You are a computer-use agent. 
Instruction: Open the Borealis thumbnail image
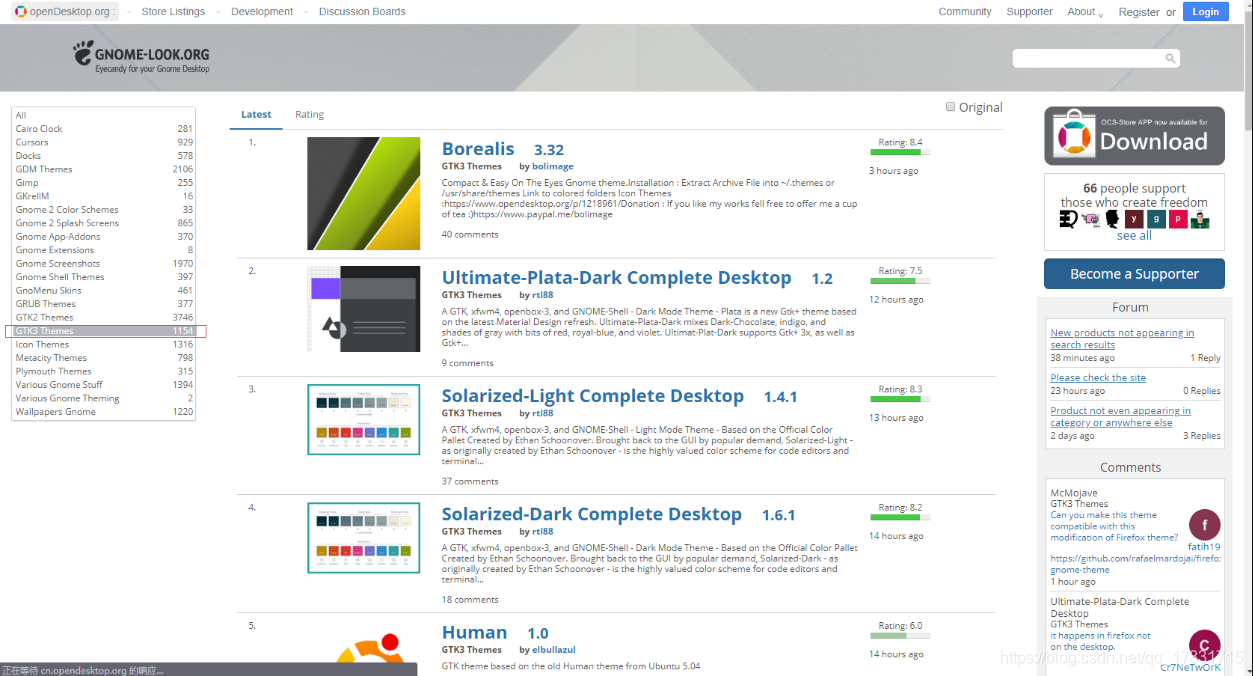pyautogui.click(x=364, y=194)
